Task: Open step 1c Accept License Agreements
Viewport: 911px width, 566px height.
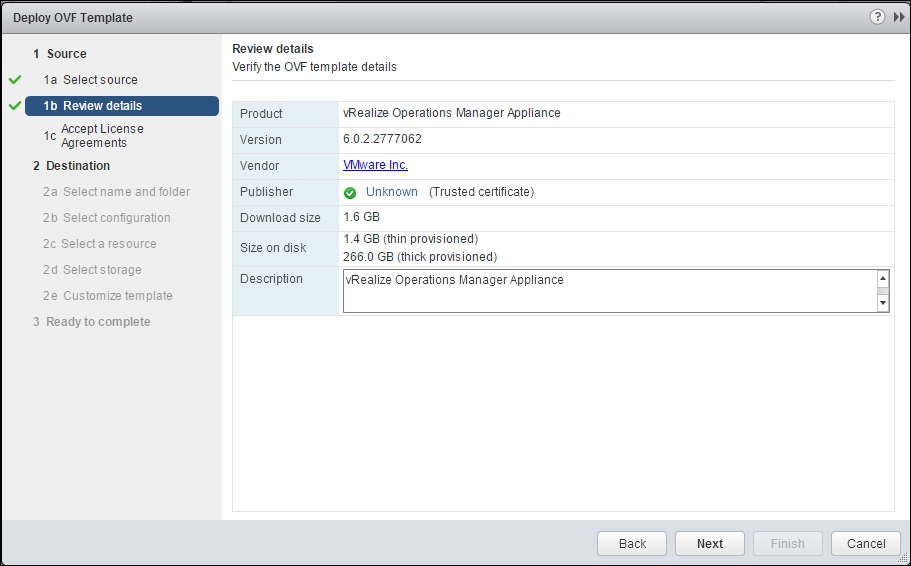Action: 94,136
